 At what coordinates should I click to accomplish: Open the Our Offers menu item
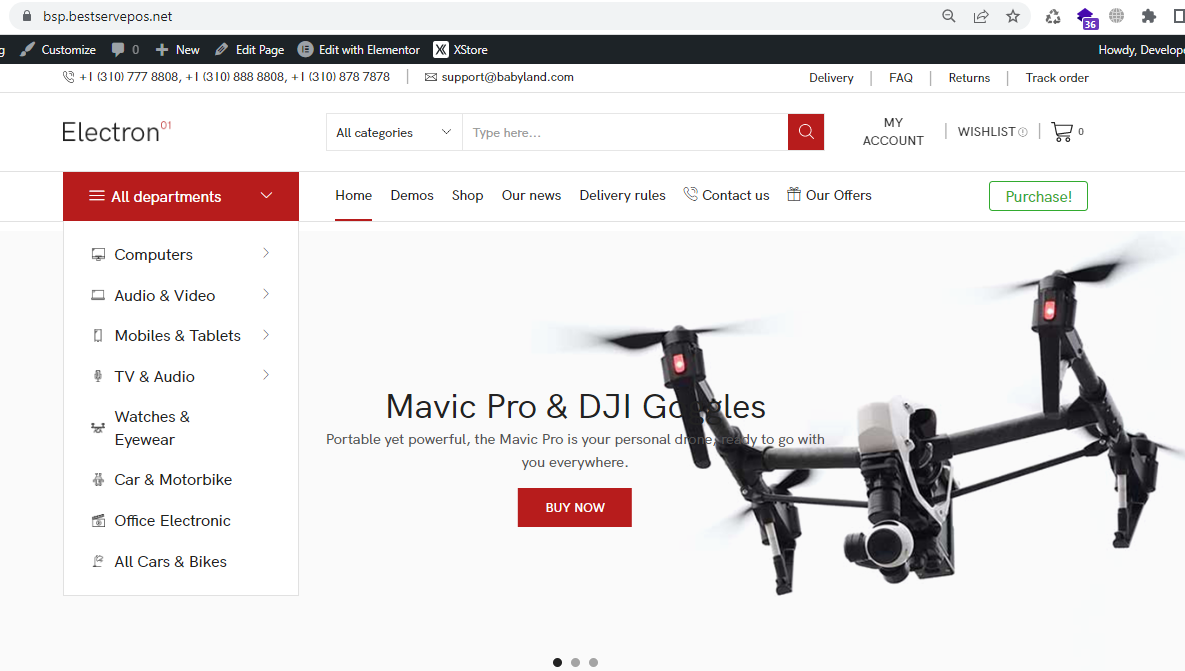pos(829,195)
